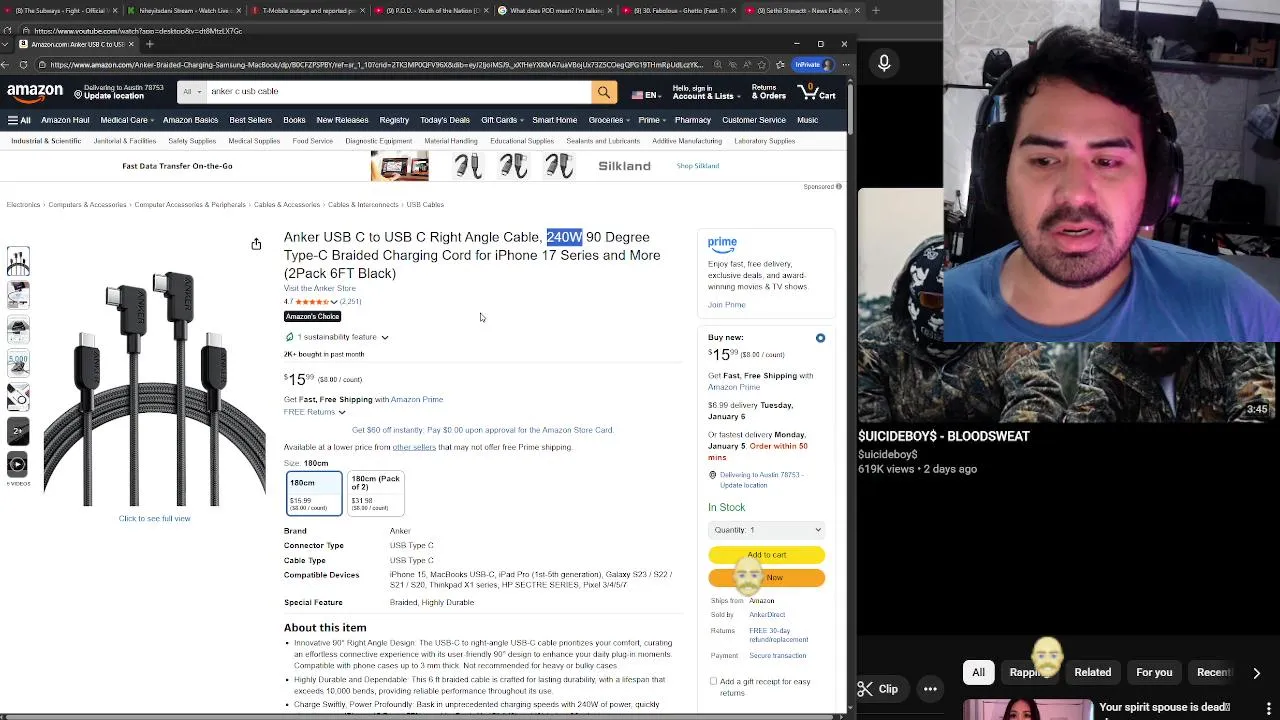This screenshot has height=720, width=1280.
Task: Select the Related chip on YouTube
Action: pos(1092,673)
